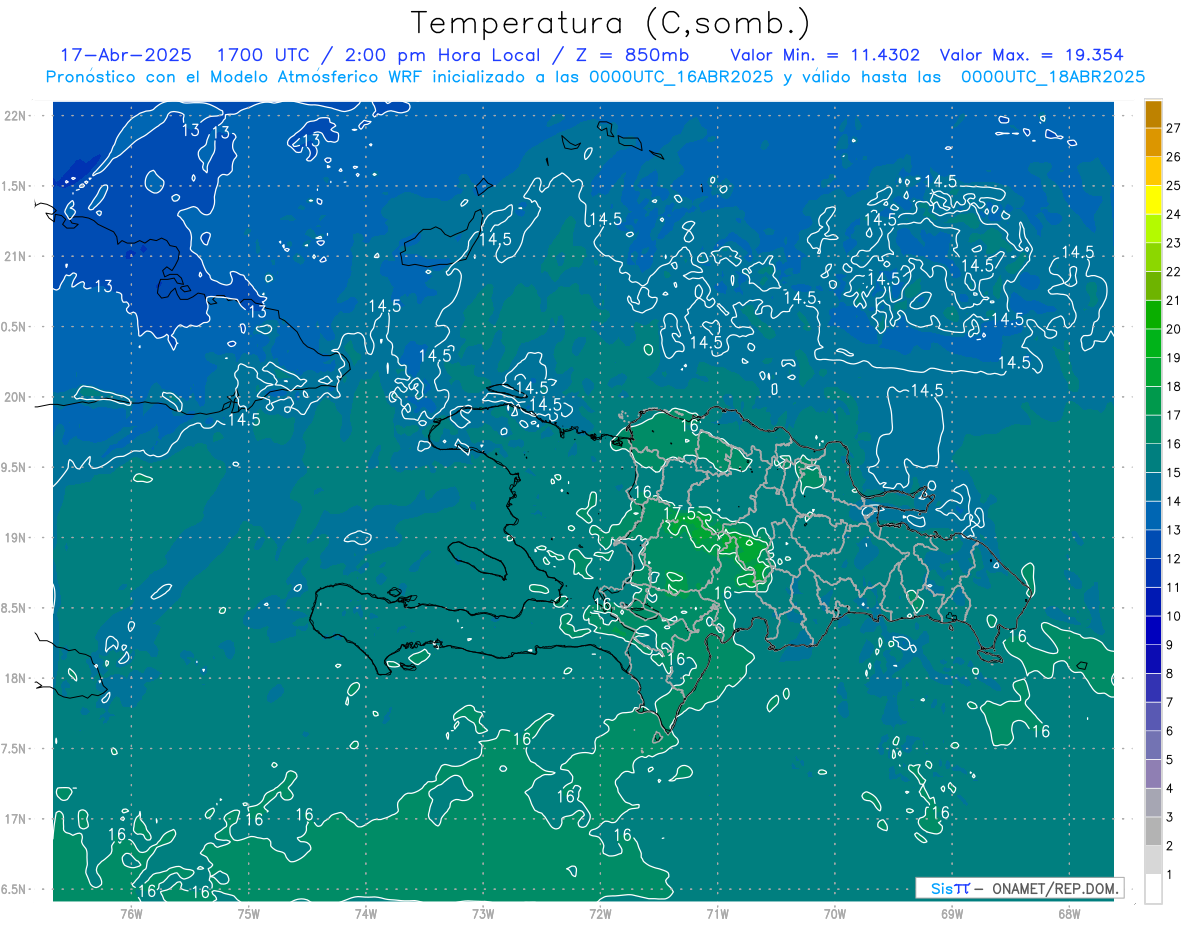Select the date text "17-Abr-2025"
This screenshot has height=927, width=1200.
click(126, 55)
